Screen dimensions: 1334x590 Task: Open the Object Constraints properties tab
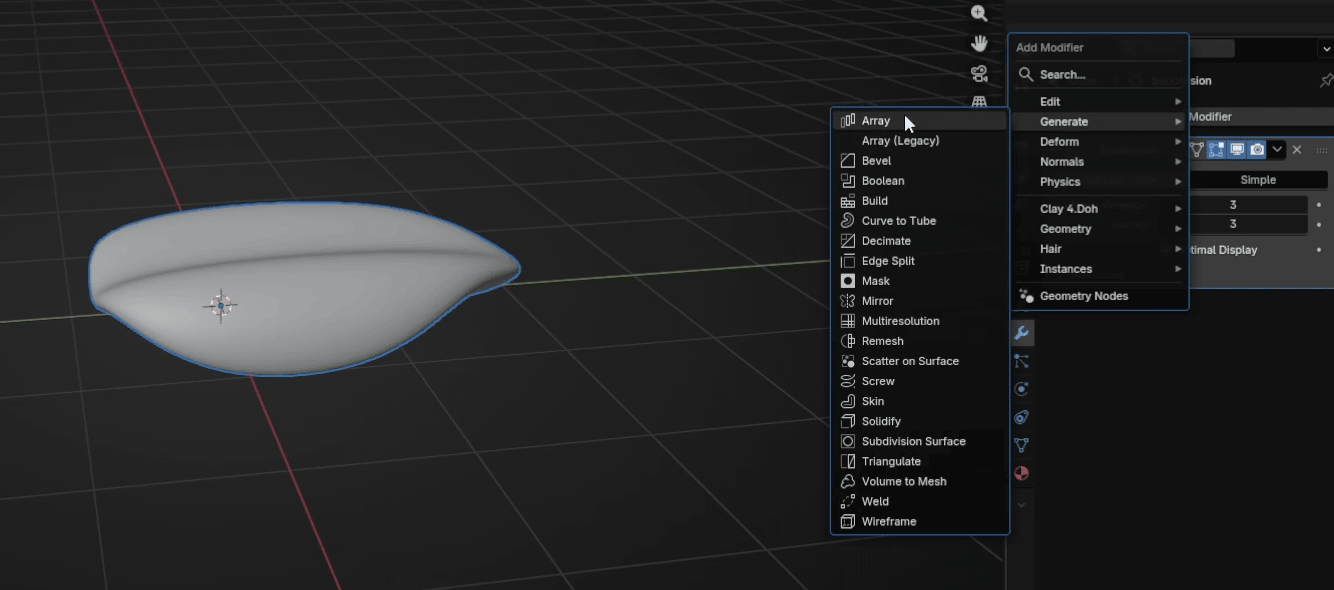pyautogui.click(x=1021, y=417)
